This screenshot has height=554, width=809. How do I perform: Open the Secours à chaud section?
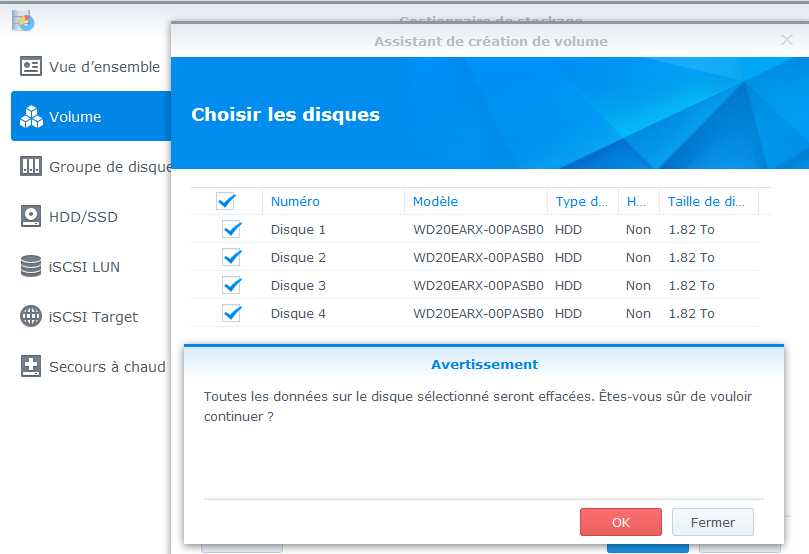tap(91, 366)
